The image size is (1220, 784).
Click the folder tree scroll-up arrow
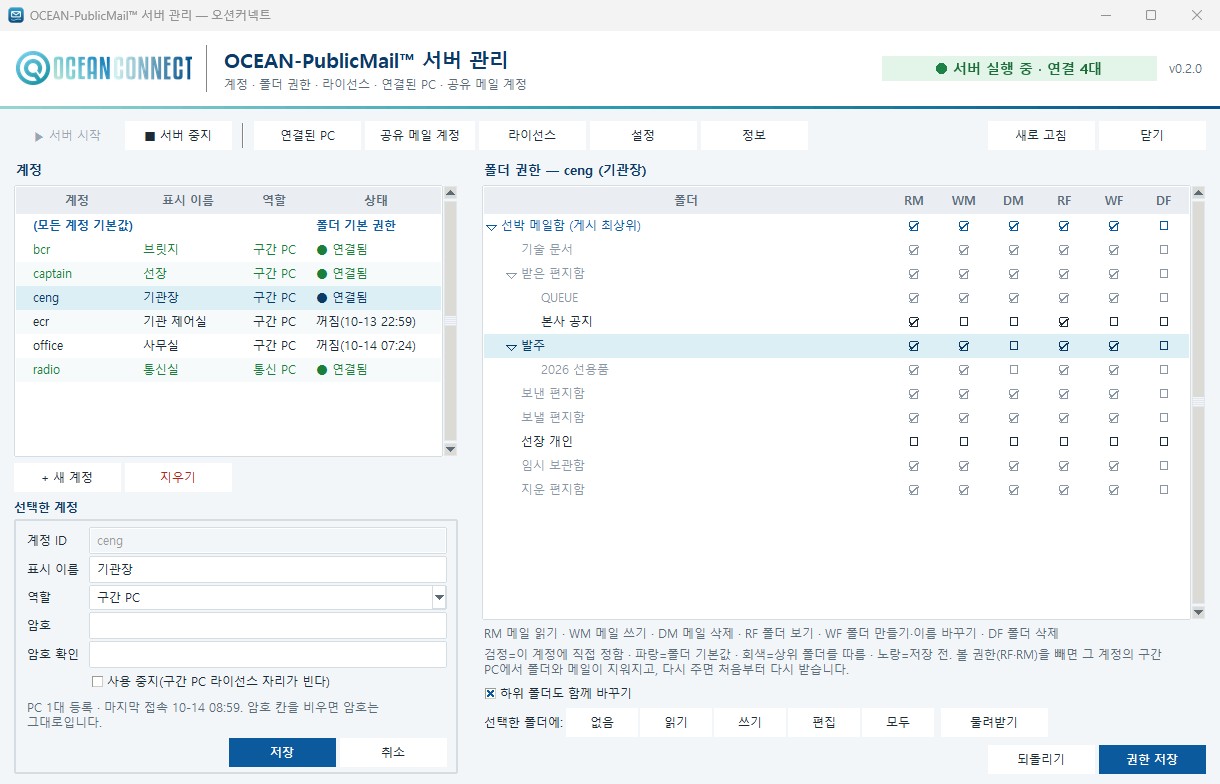pyautogui.click(x=1198, y=193)
